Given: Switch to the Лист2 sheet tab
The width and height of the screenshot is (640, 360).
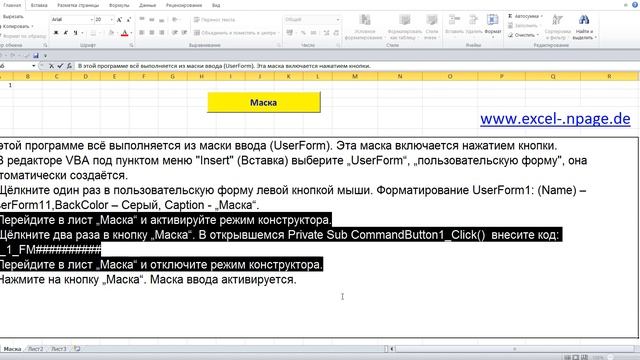Looking at the screenshot, I should (x=36, y=349).
